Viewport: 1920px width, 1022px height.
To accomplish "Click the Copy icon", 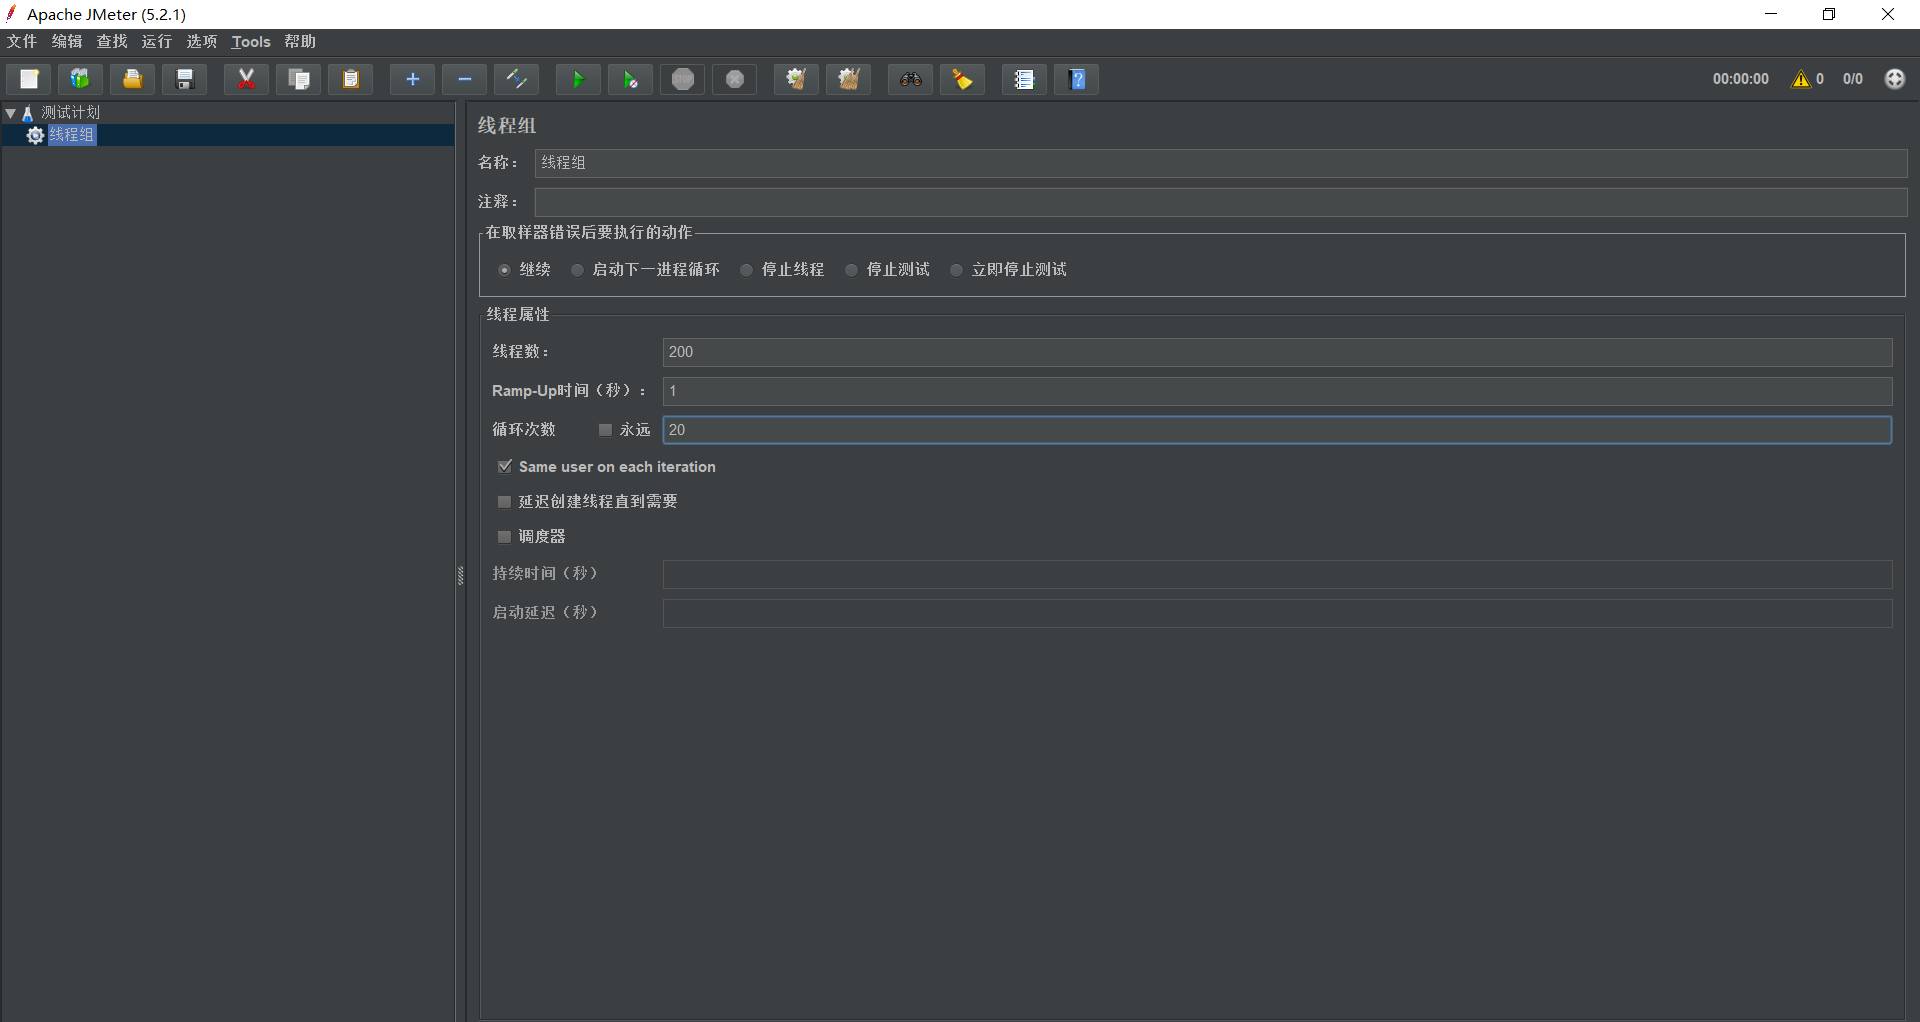I will pos(298,79).
